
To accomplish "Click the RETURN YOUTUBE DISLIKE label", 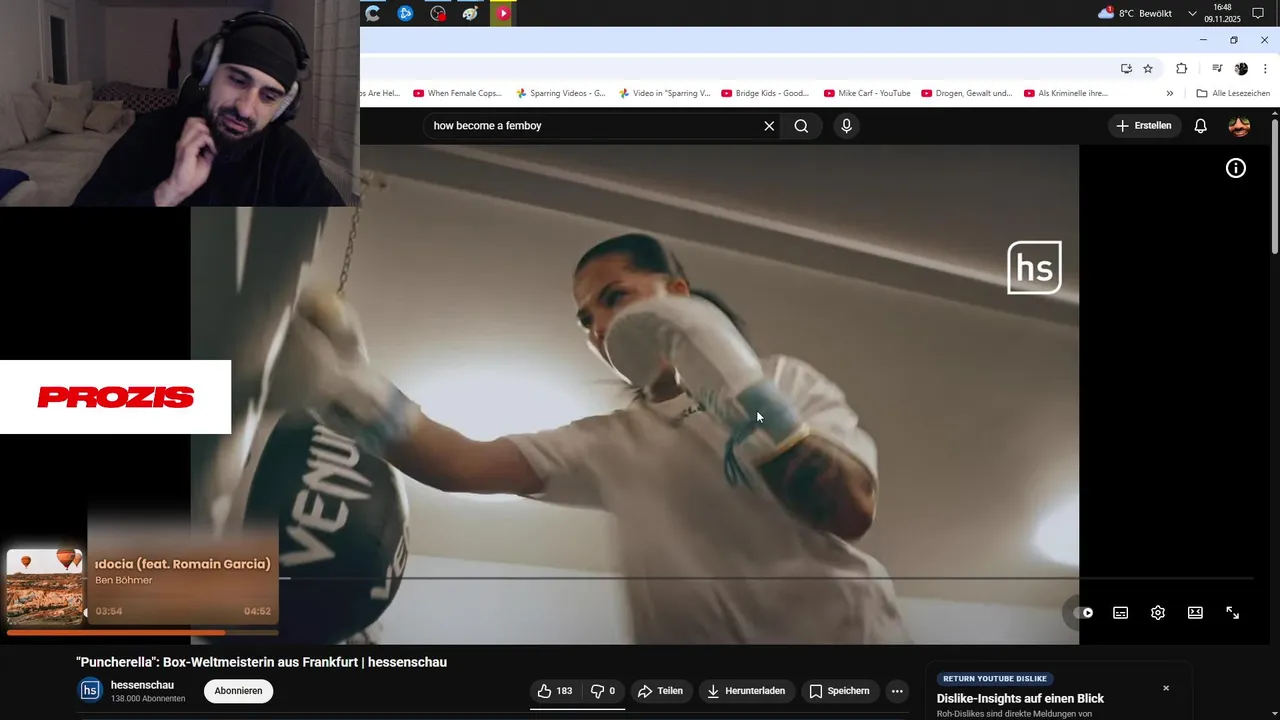I will point(995,679).
